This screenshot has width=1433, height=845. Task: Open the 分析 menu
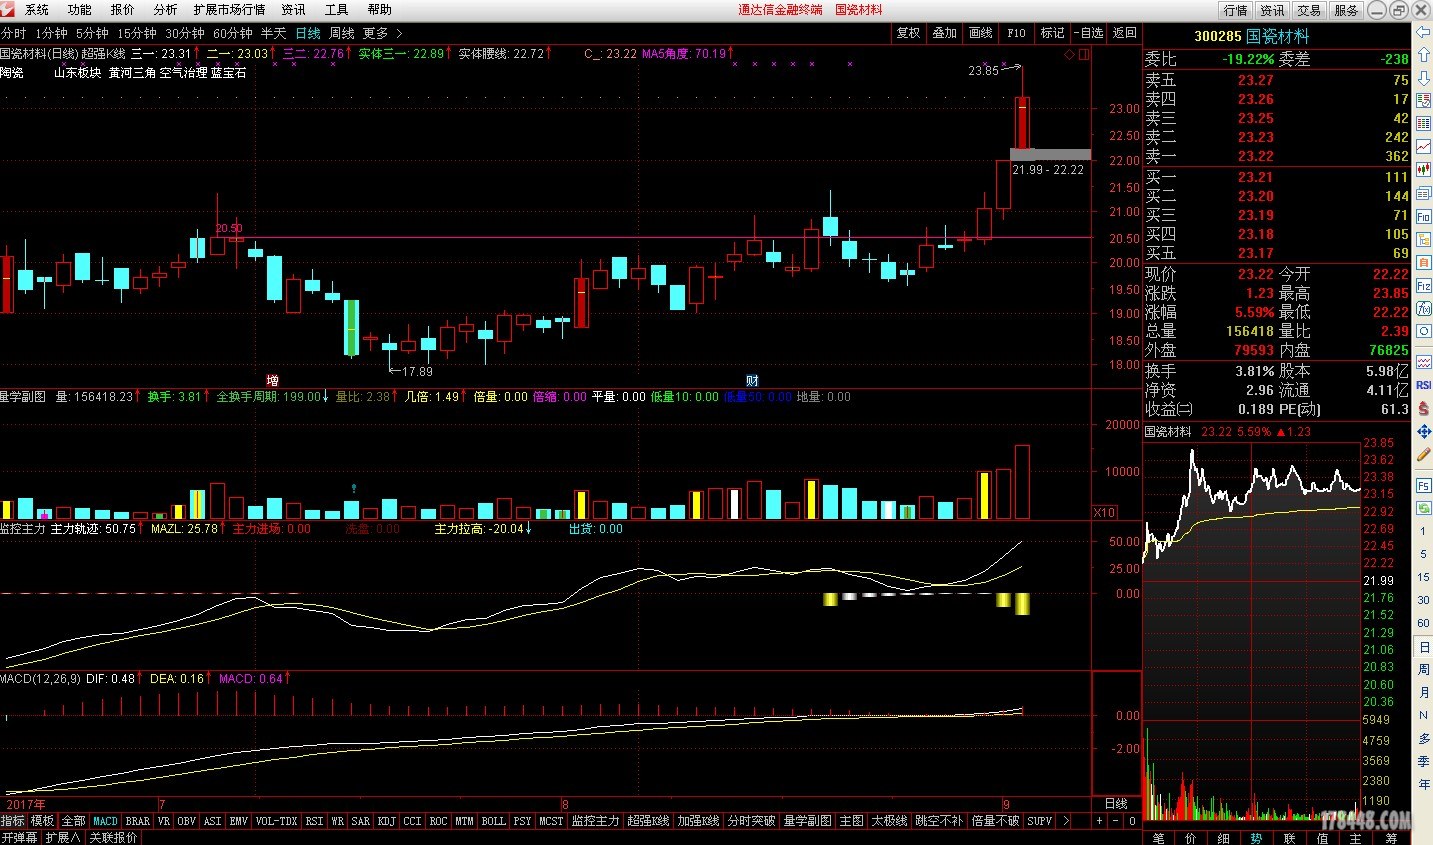165,9
